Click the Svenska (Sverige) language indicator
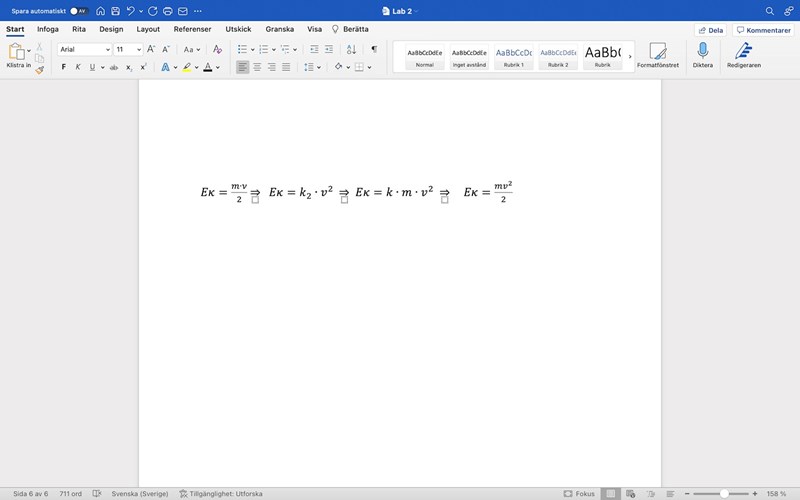 pyautogui.click(x=139, y=494)
